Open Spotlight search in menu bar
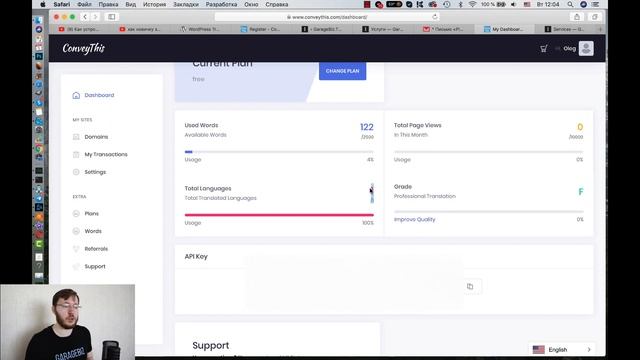640x360 pixels. coord(570,4)
